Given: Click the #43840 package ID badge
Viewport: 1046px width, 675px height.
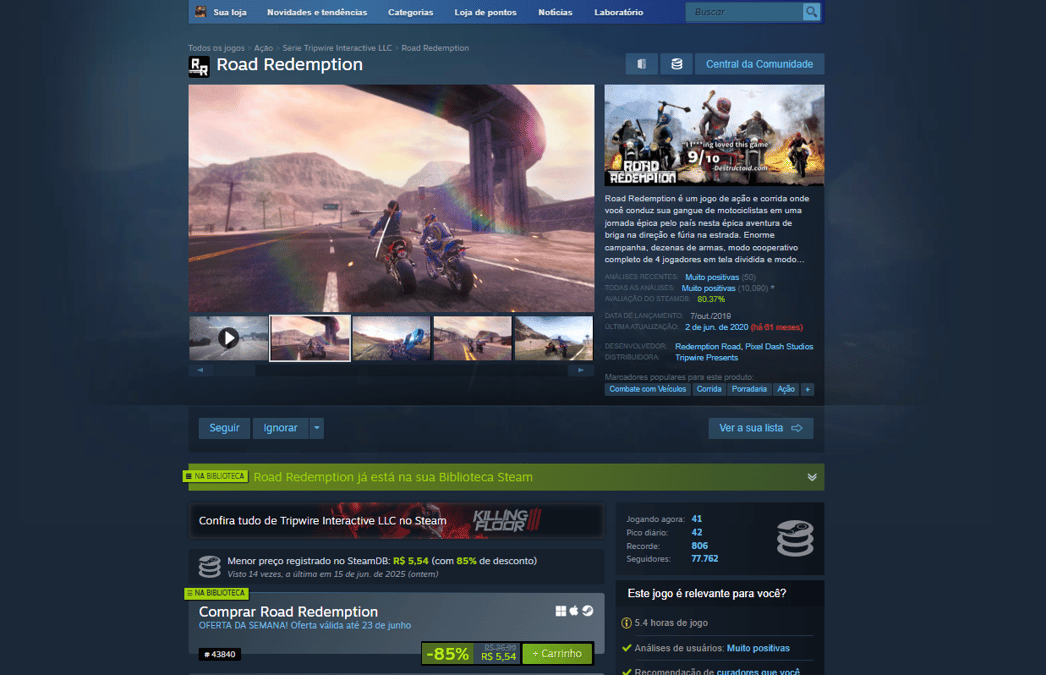Looking at the screenshot, I should coord(220,654).
